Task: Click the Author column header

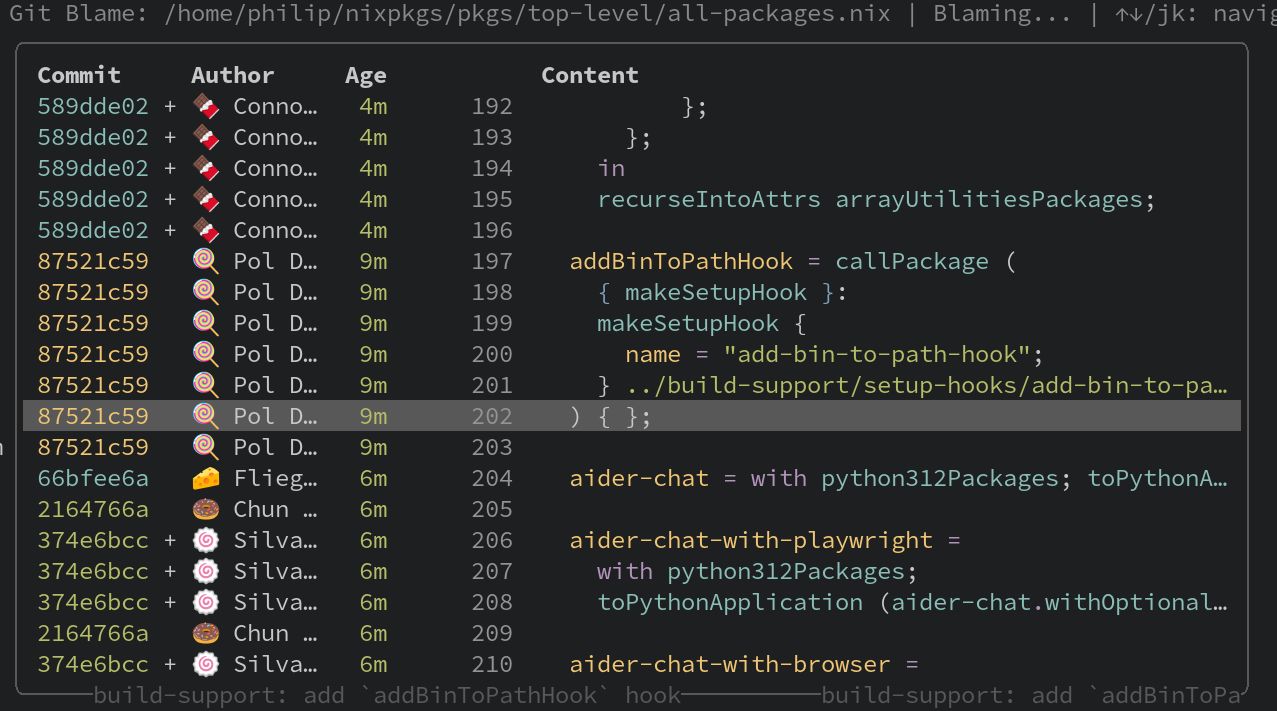Action: click(x=232, y=74)
